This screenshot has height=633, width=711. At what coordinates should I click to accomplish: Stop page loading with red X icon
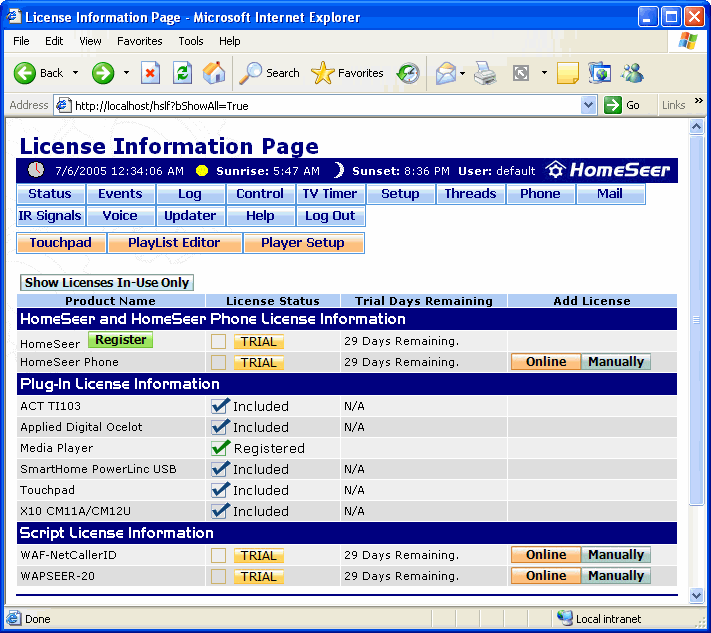point(150,73)
